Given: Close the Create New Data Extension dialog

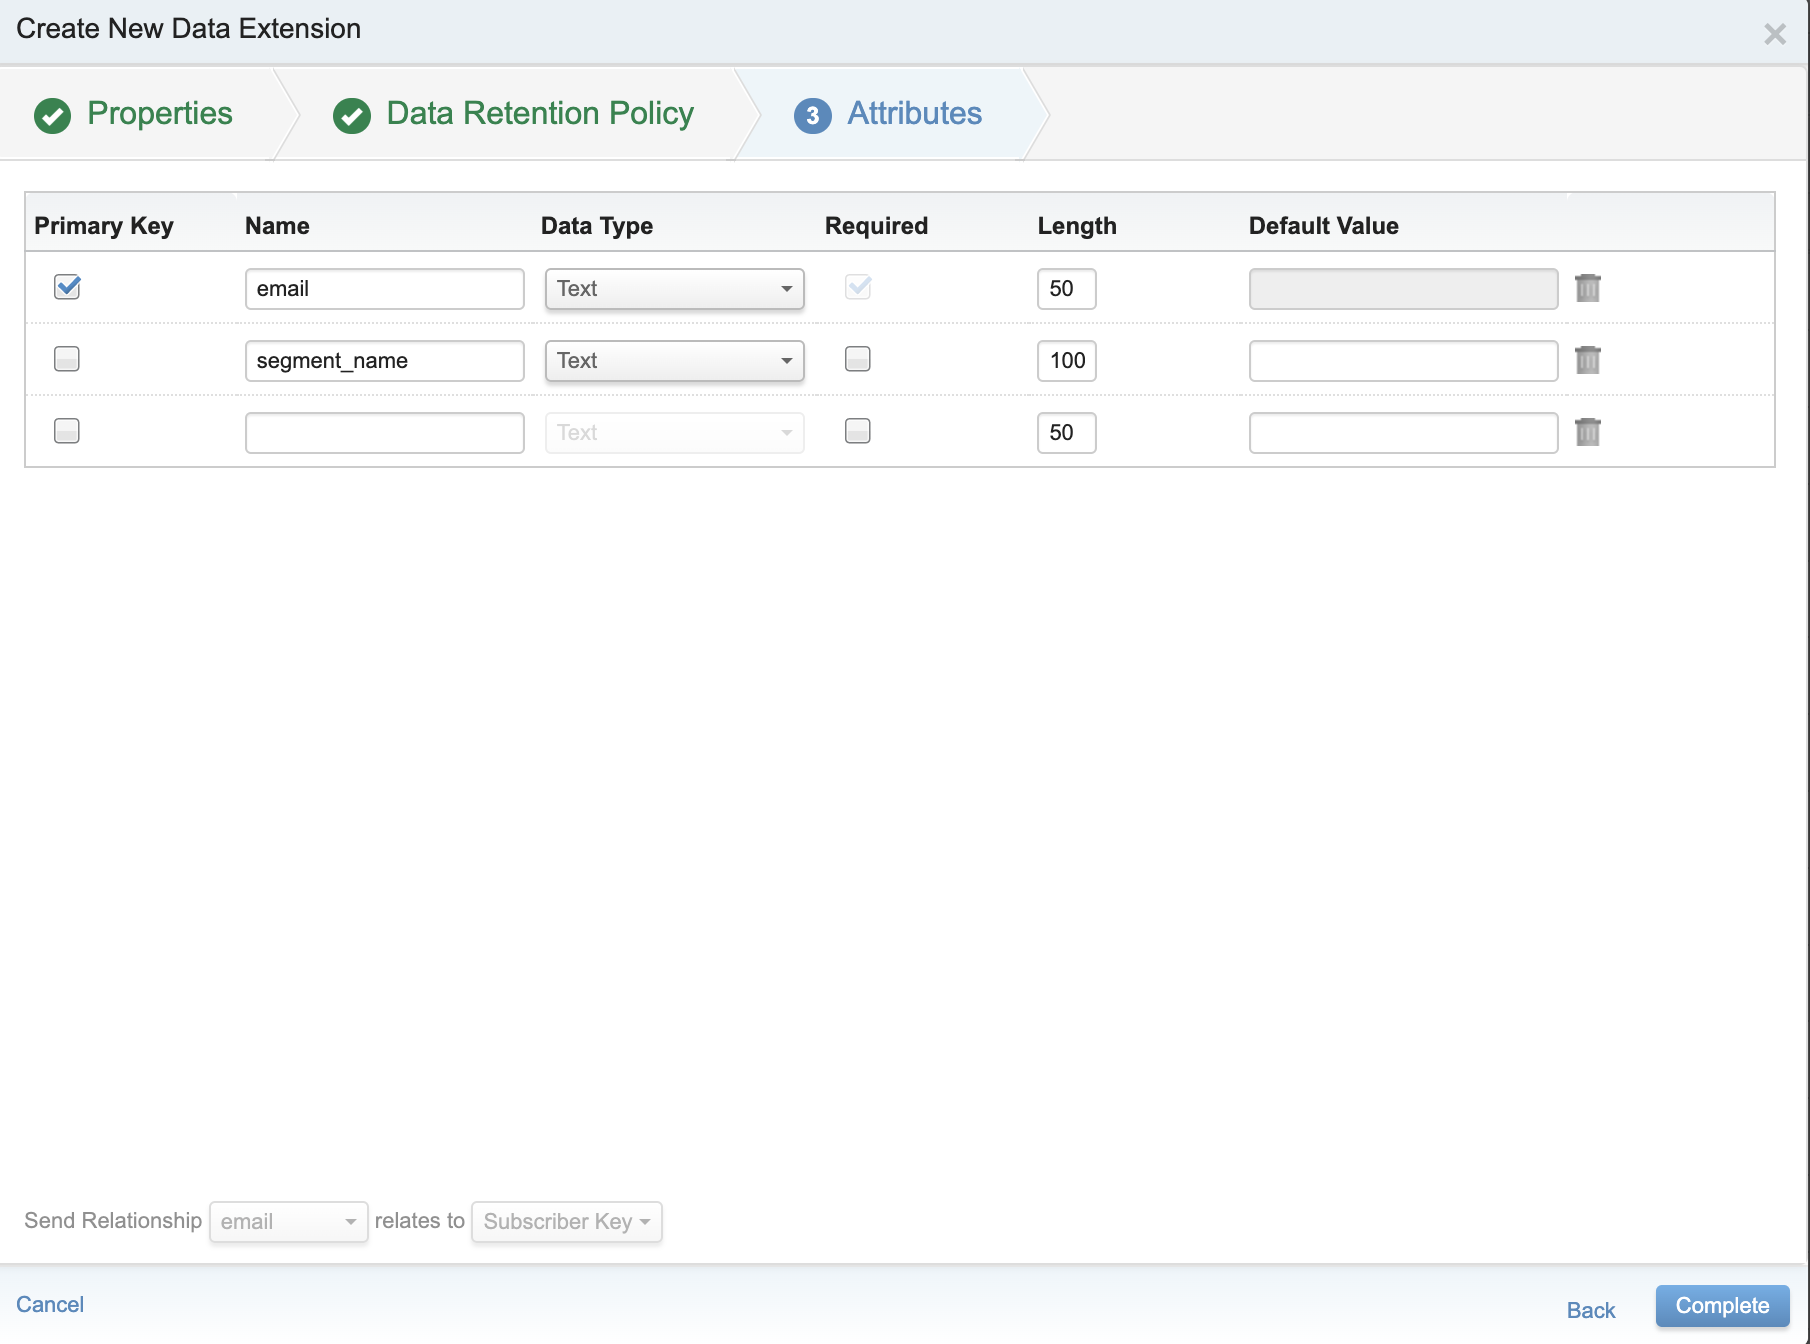Looking at the screenshot, I should pos(1774,34).
